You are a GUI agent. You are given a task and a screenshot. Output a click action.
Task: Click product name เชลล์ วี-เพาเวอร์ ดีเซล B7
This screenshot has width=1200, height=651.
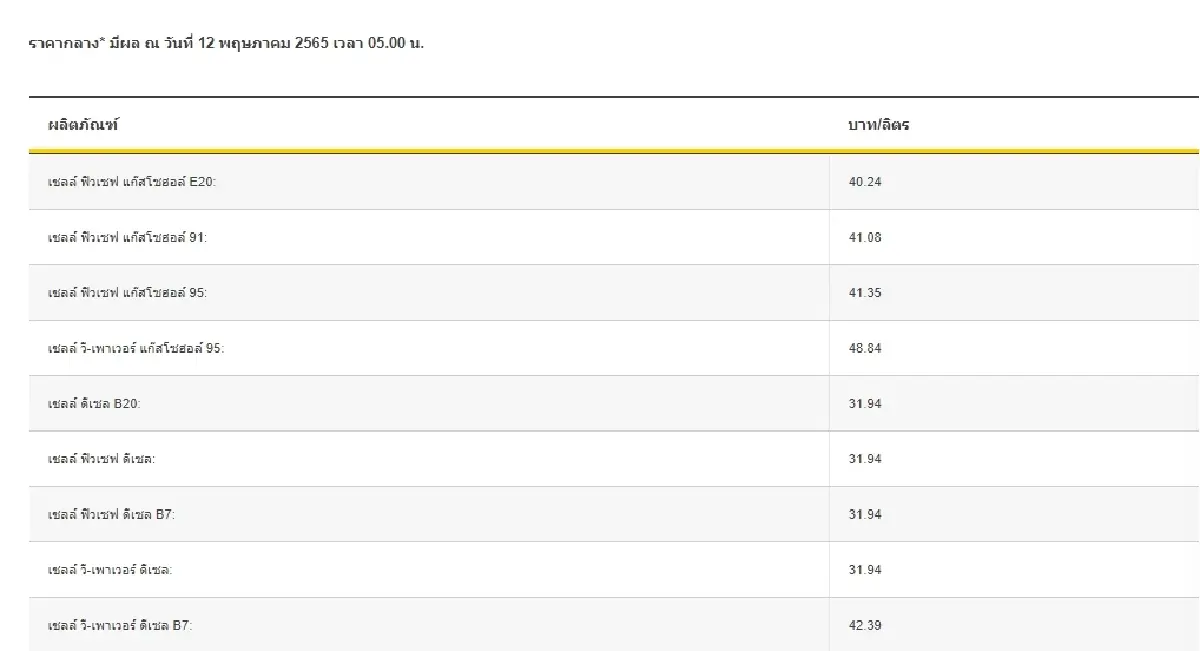point(120,625)
